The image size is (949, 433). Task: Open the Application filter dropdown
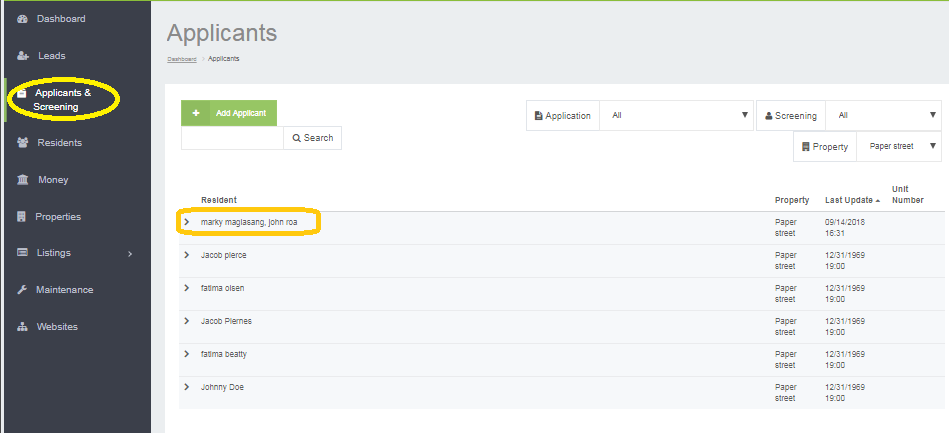pos(678,116)
